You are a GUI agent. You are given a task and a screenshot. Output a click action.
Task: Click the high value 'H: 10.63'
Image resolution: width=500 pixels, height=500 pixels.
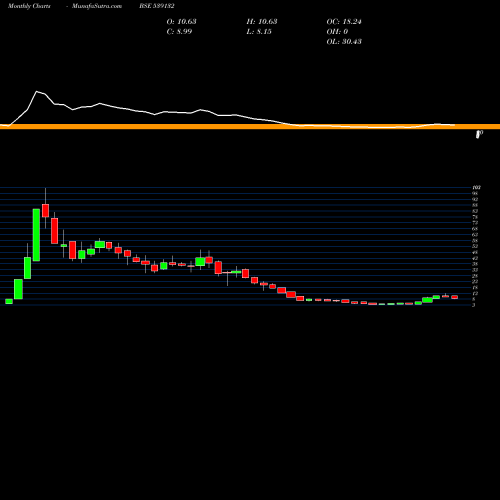(262, 21)
